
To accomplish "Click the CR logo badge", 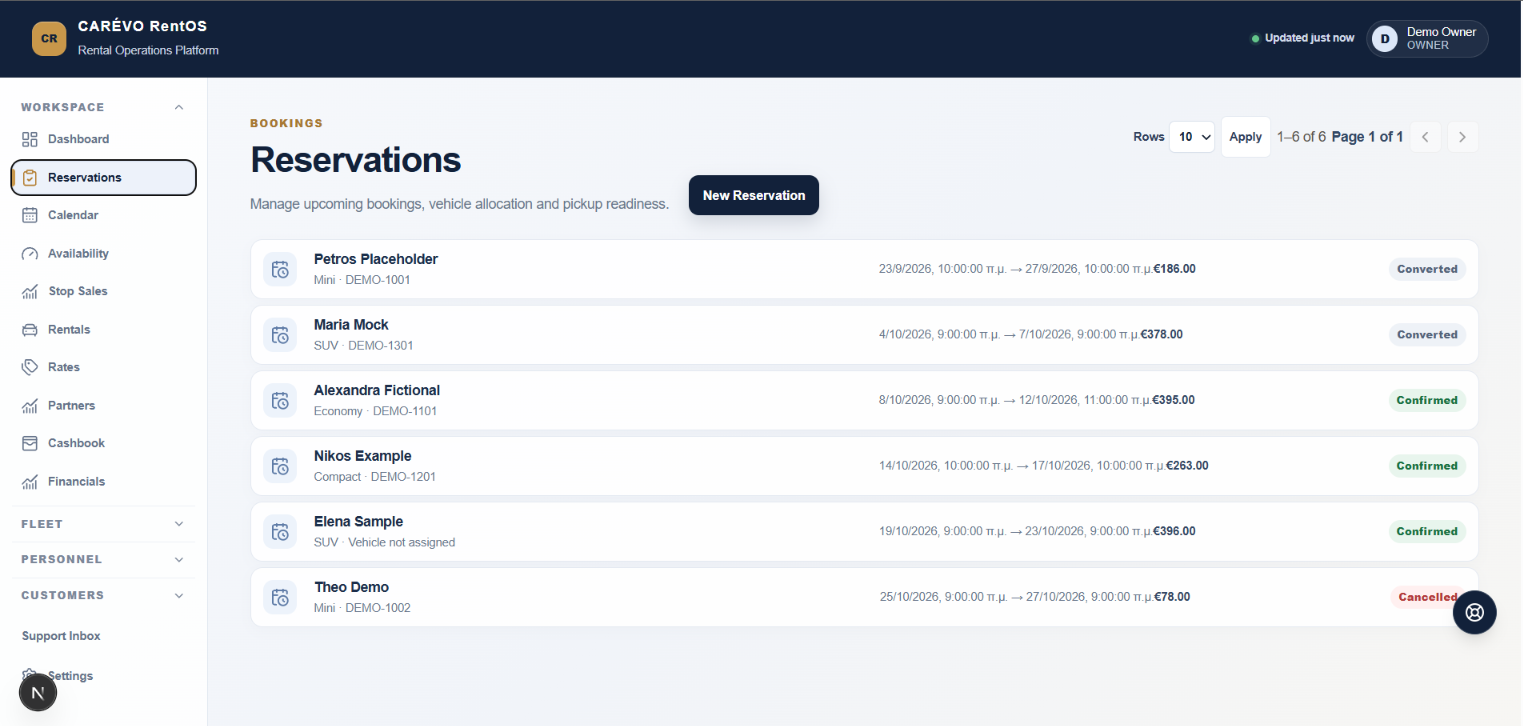I will [x=49, y=39].
